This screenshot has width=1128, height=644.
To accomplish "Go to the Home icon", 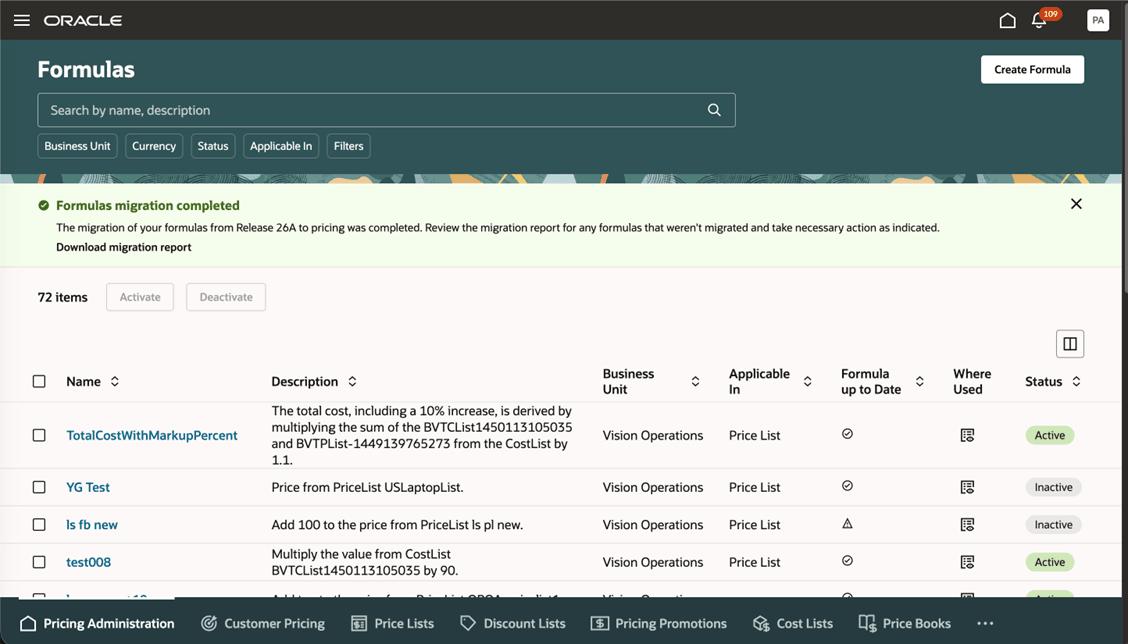I will tap(1007, 20).
